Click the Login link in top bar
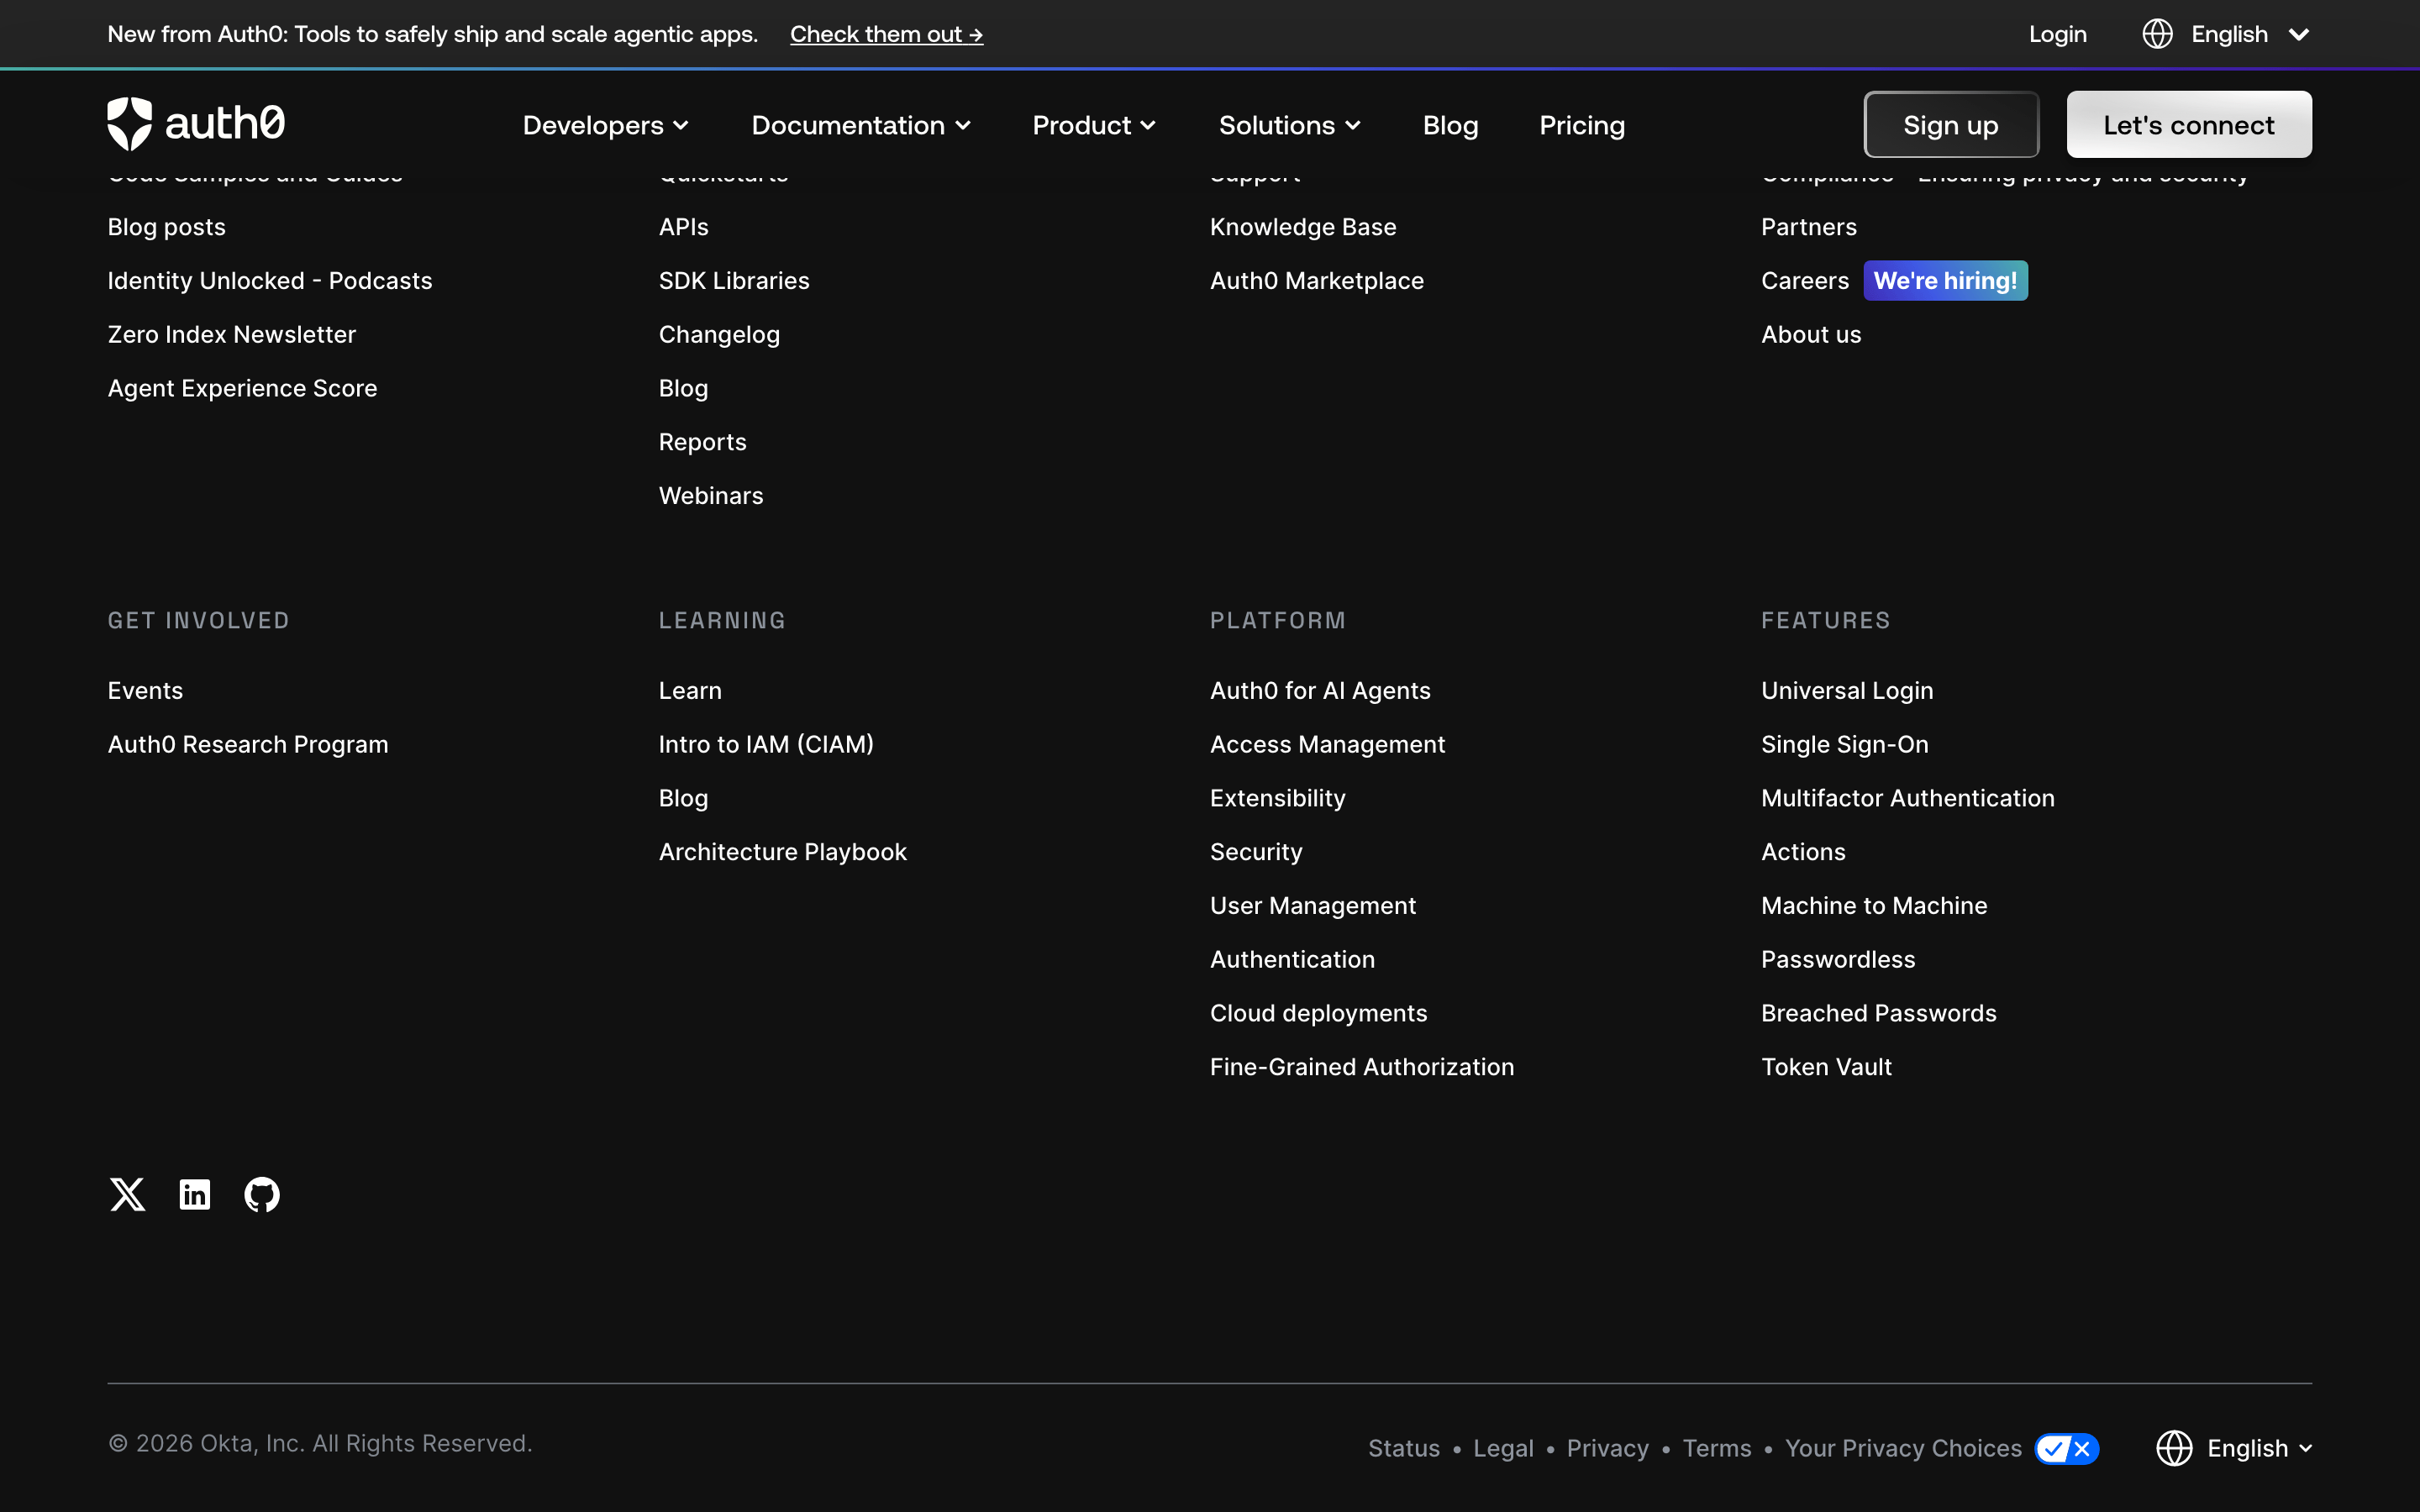Image resolution: width=2420 pixels, height=1512 pixels. [2057, 34]
